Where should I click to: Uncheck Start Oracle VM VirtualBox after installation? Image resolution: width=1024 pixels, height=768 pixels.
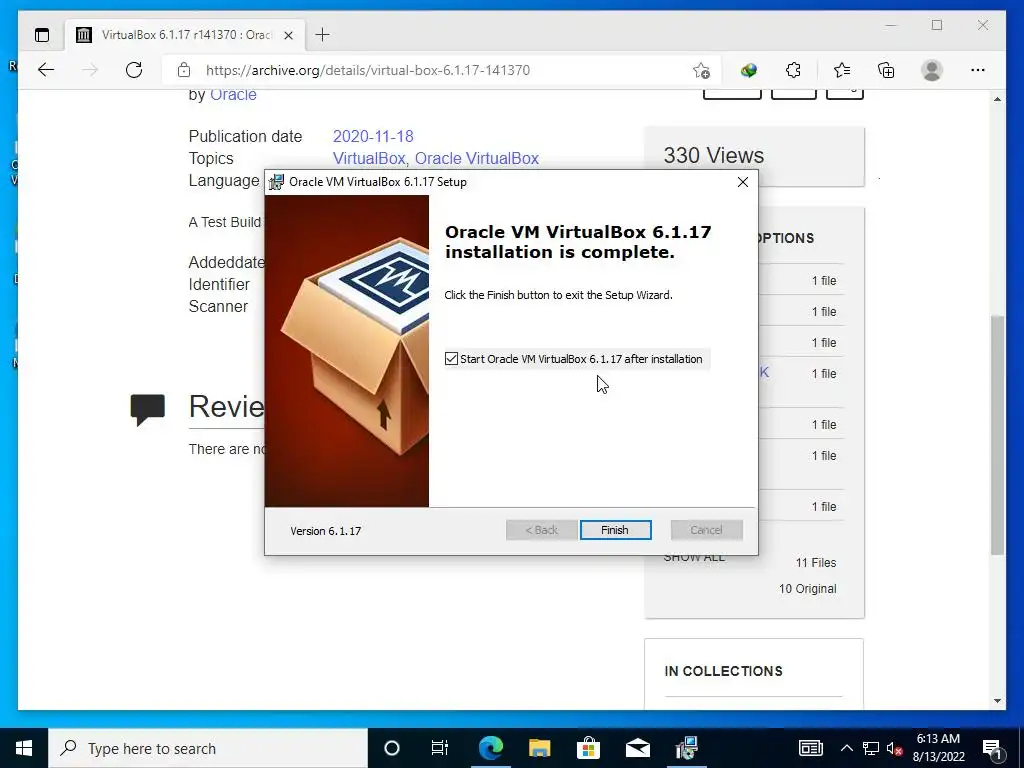(451, 359)
